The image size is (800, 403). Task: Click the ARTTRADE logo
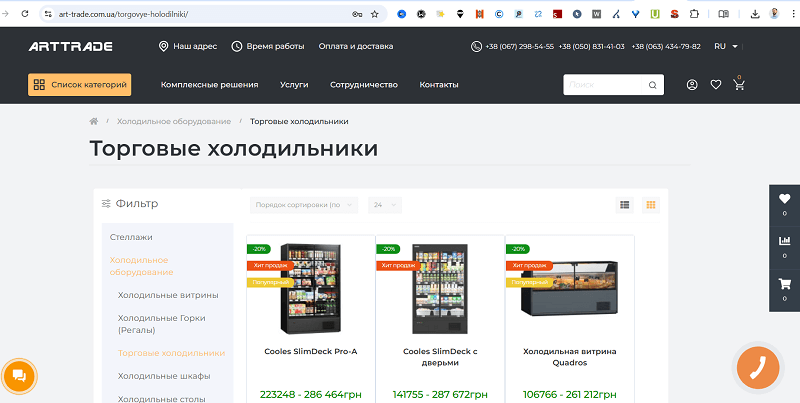point(70,46)
